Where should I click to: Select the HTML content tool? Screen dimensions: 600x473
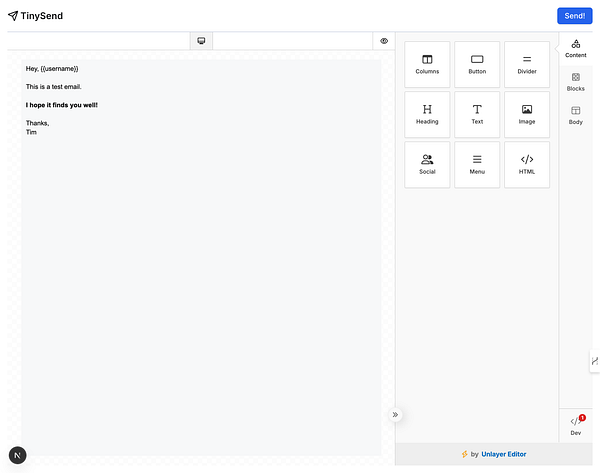point(527,165)
